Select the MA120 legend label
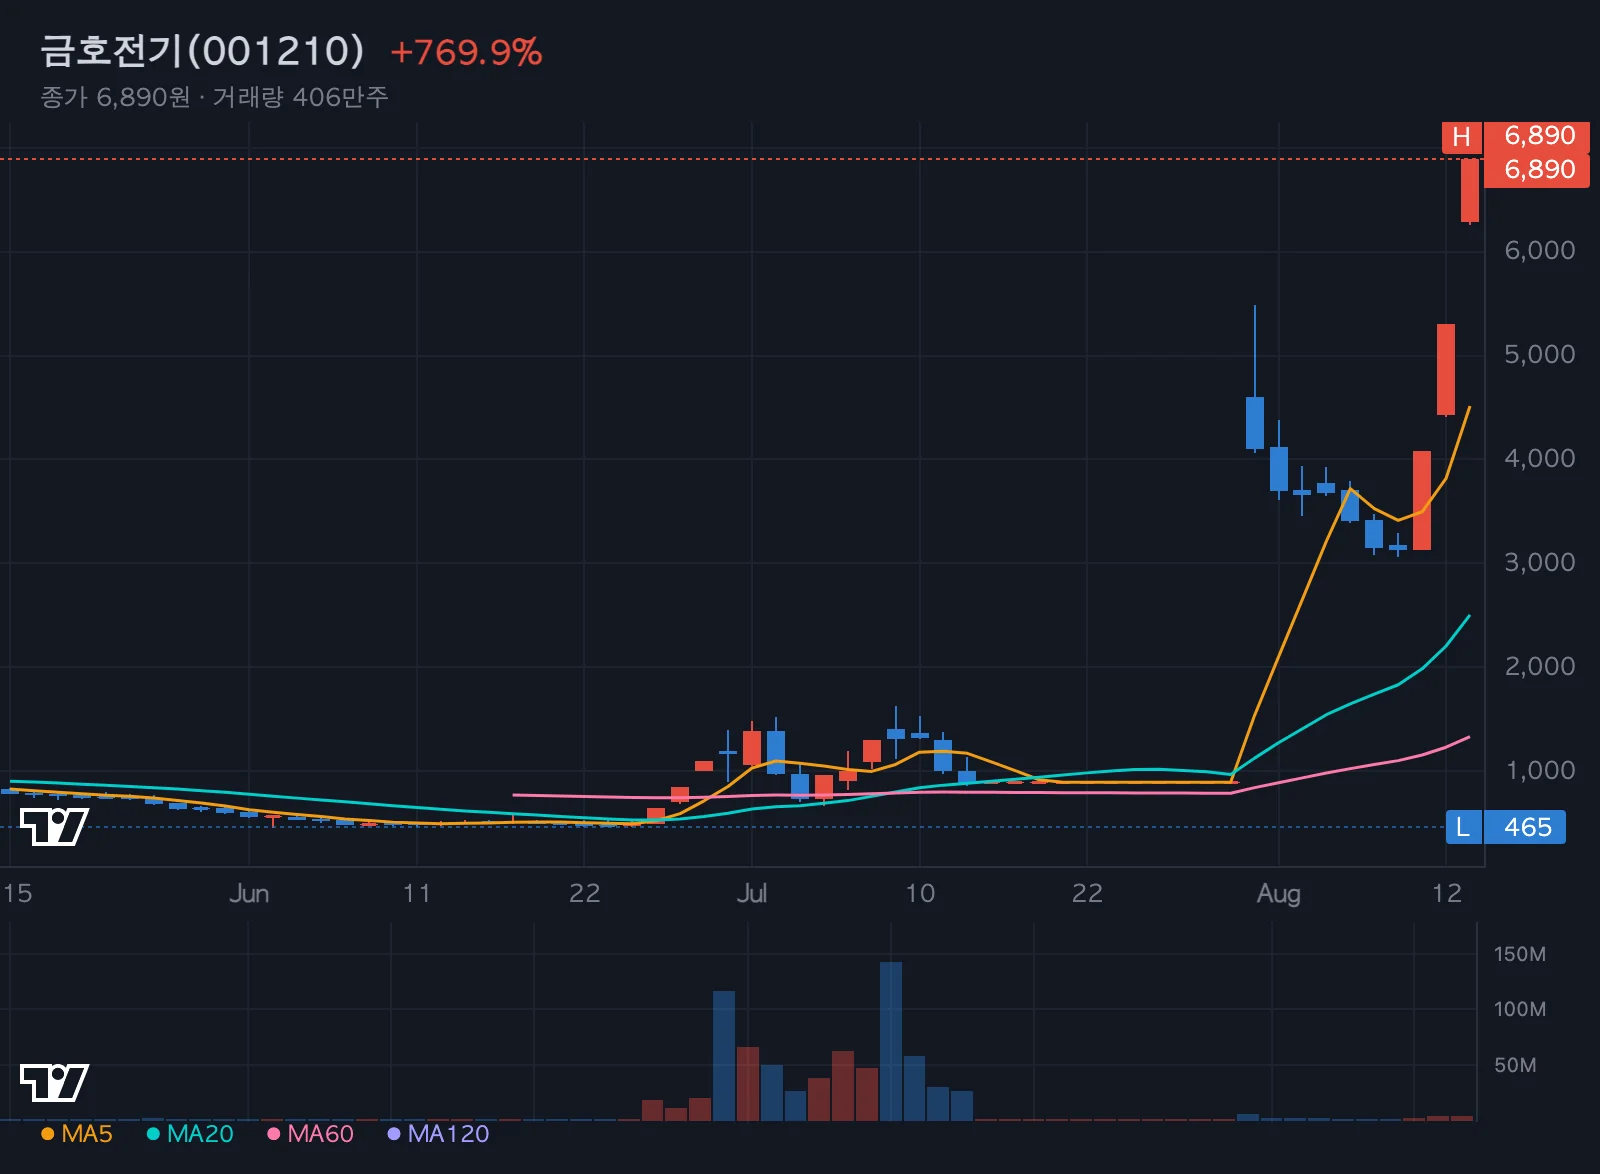 tap(448, 1134)
